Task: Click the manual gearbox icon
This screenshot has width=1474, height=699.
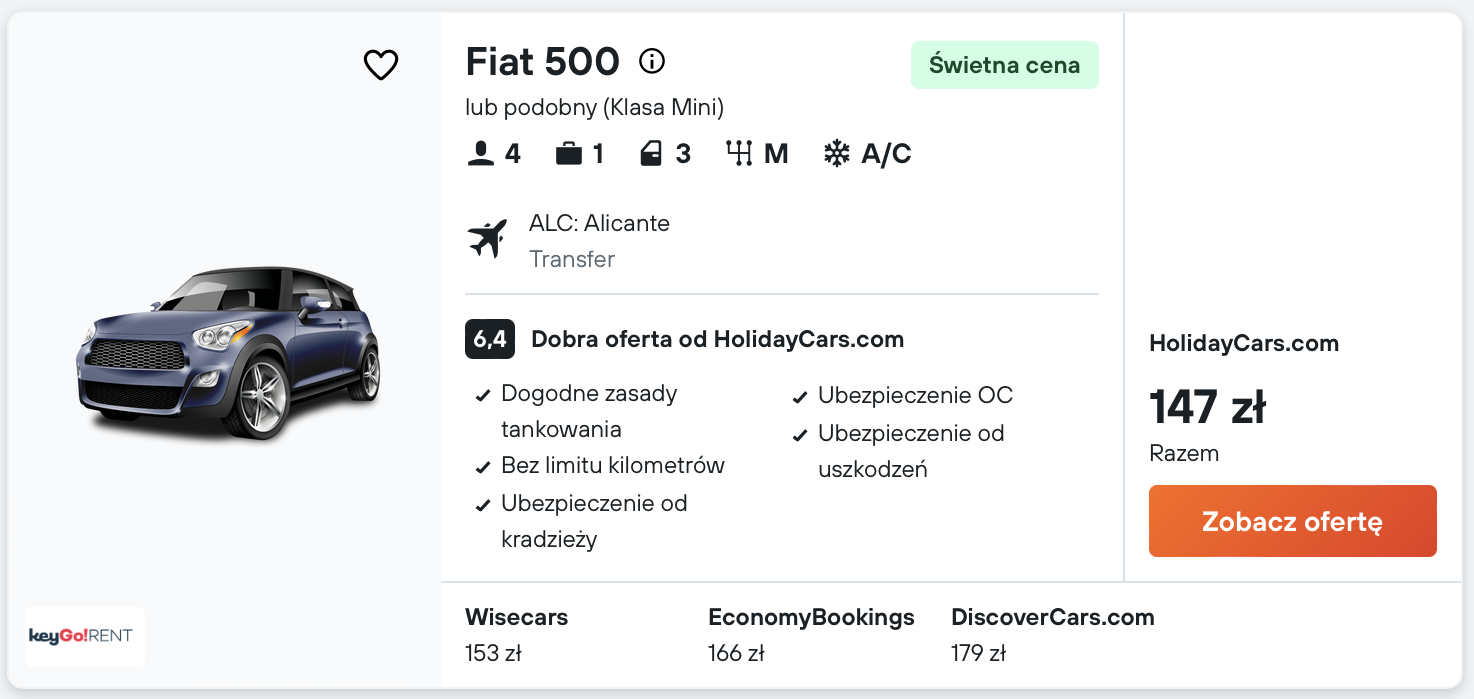Action: tap(739, 154)
